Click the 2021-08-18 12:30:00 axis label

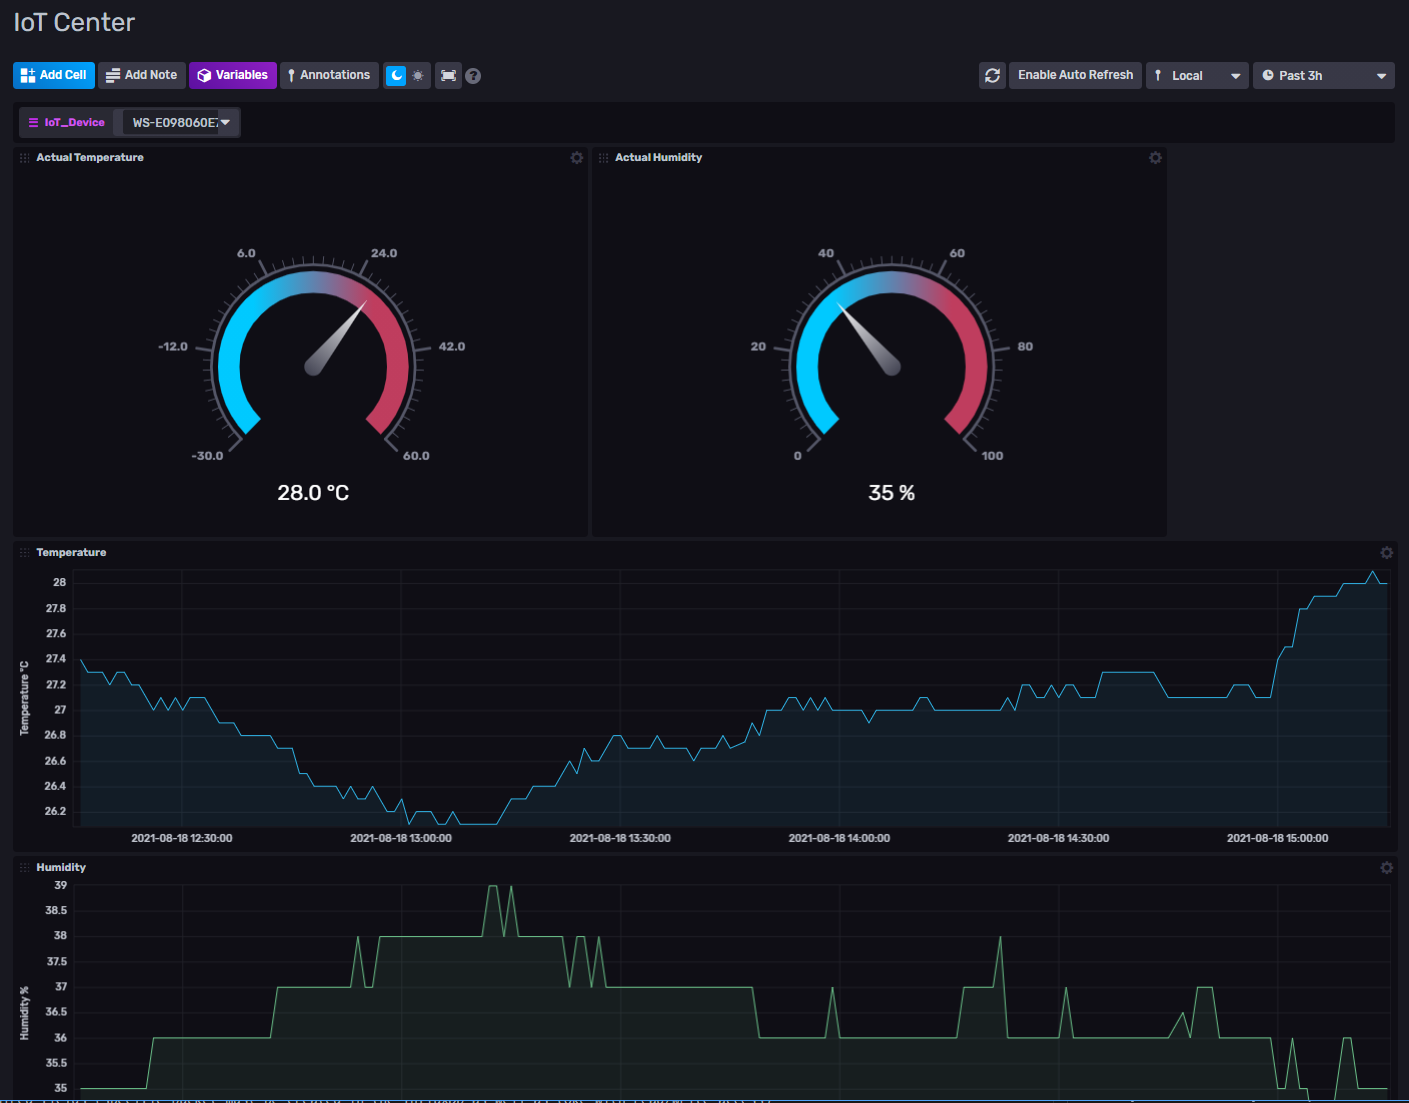pos(182,838)
